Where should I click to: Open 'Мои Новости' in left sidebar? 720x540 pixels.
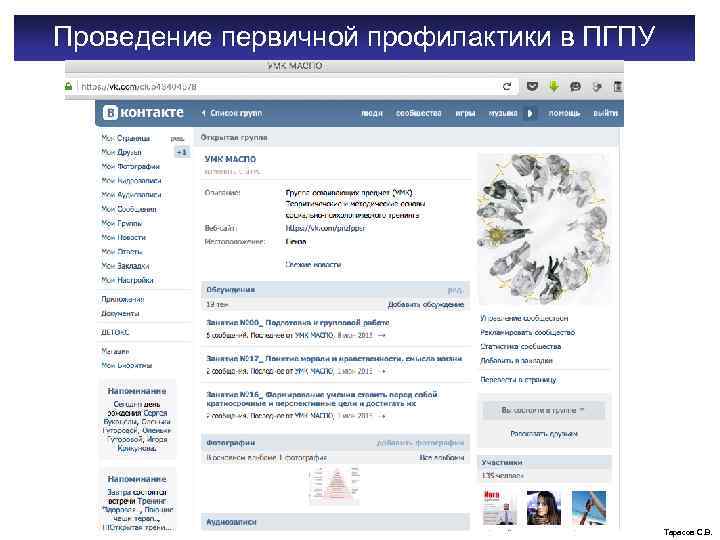(124, 237)
